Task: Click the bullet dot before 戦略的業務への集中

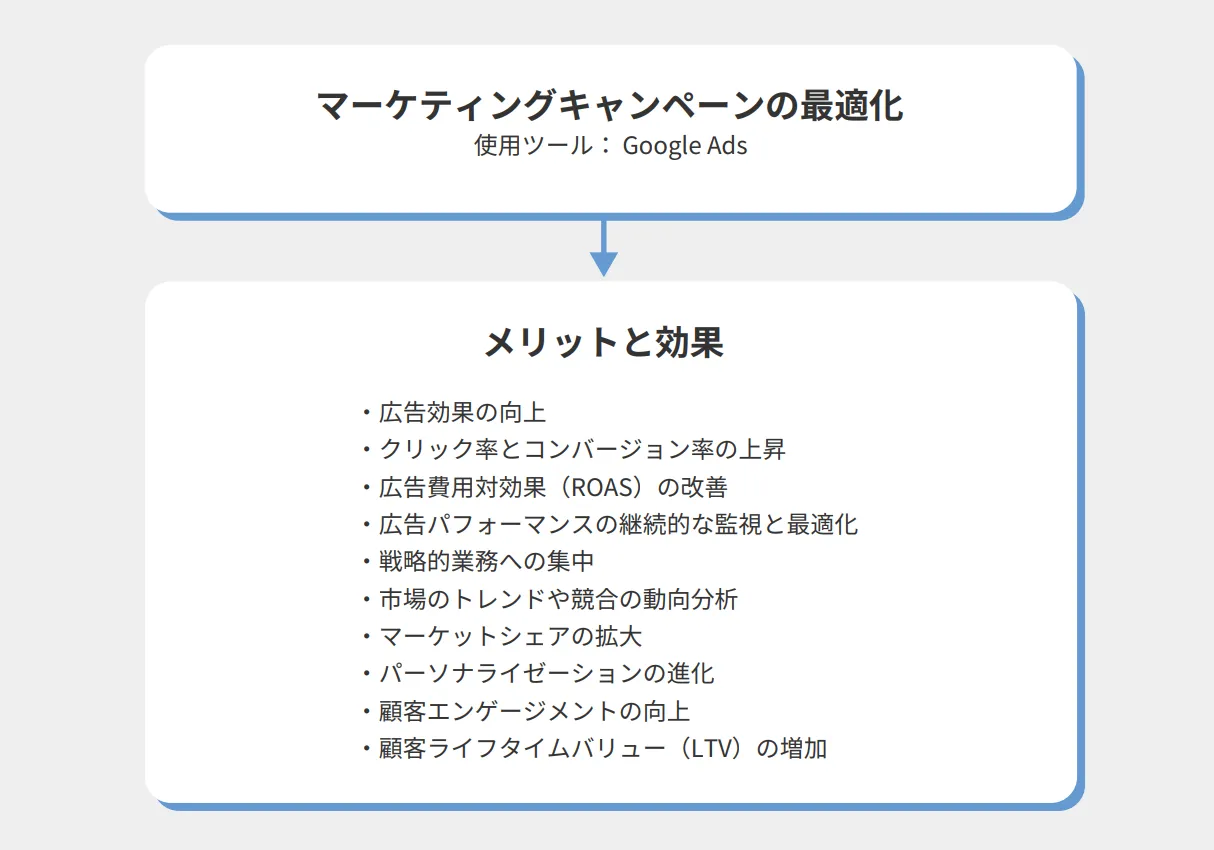Action: click(x=366, y=561)
